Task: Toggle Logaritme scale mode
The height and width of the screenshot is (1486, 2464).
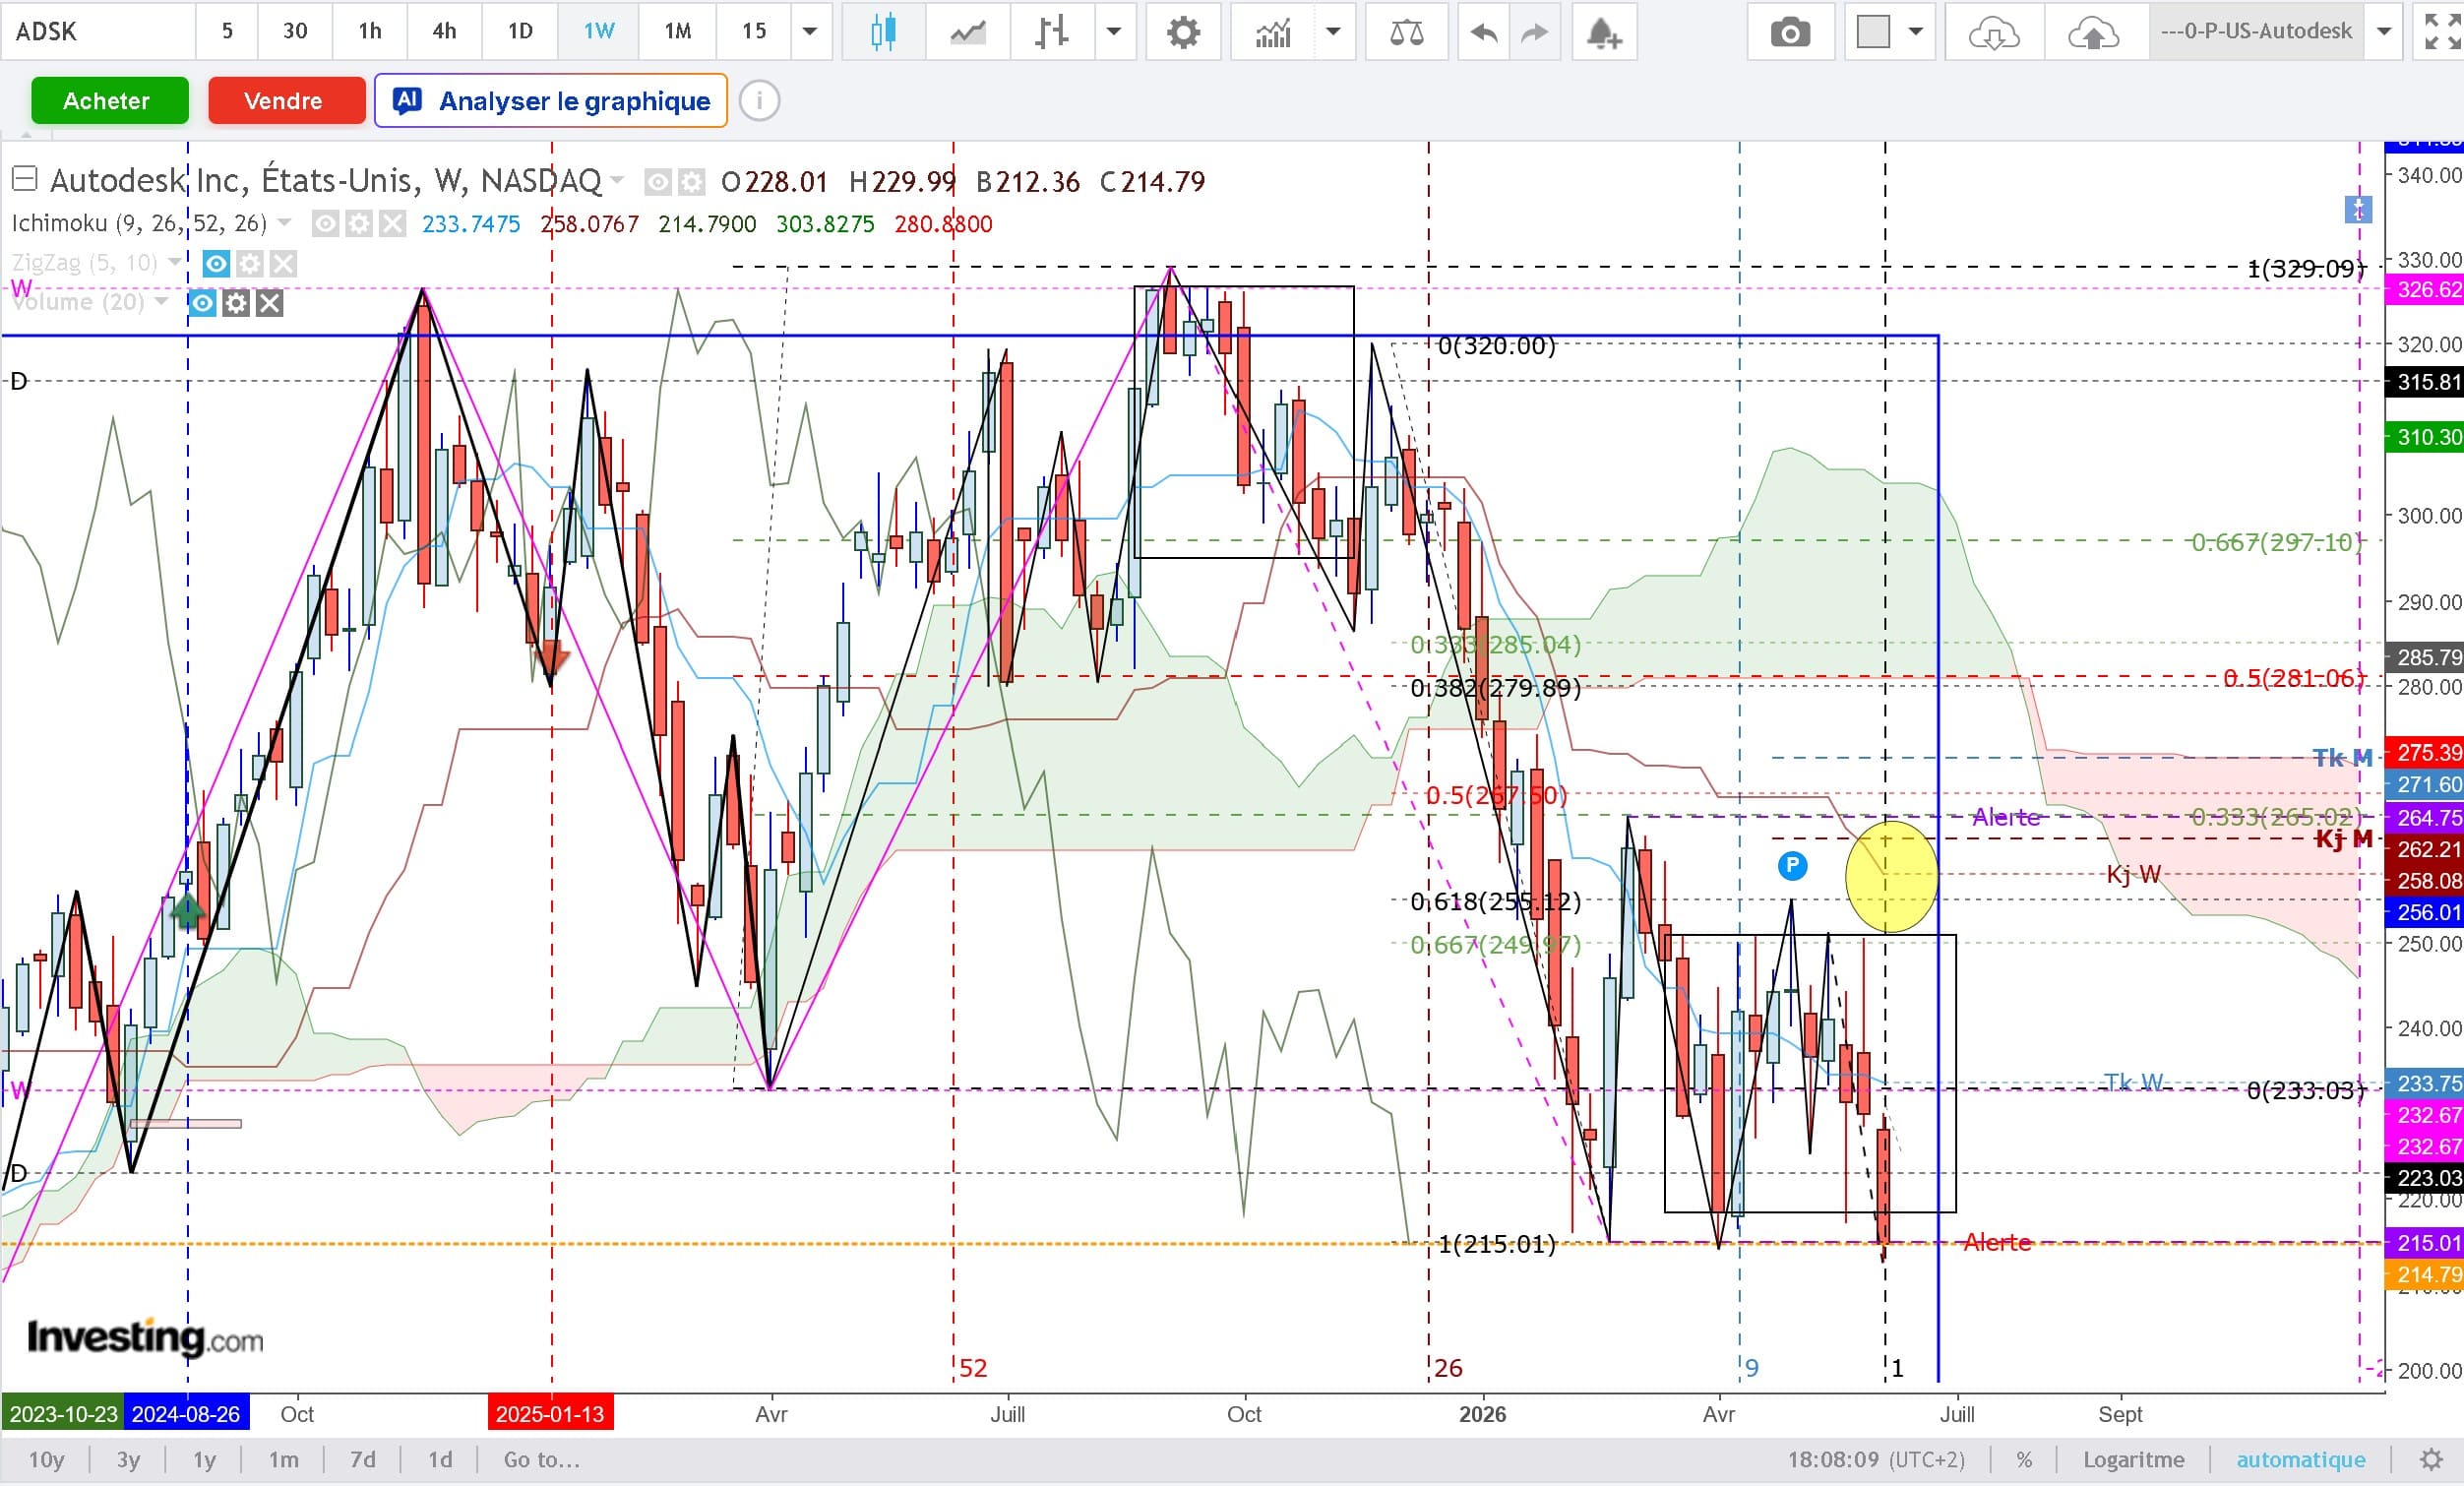Action: click(2133, 1460)
